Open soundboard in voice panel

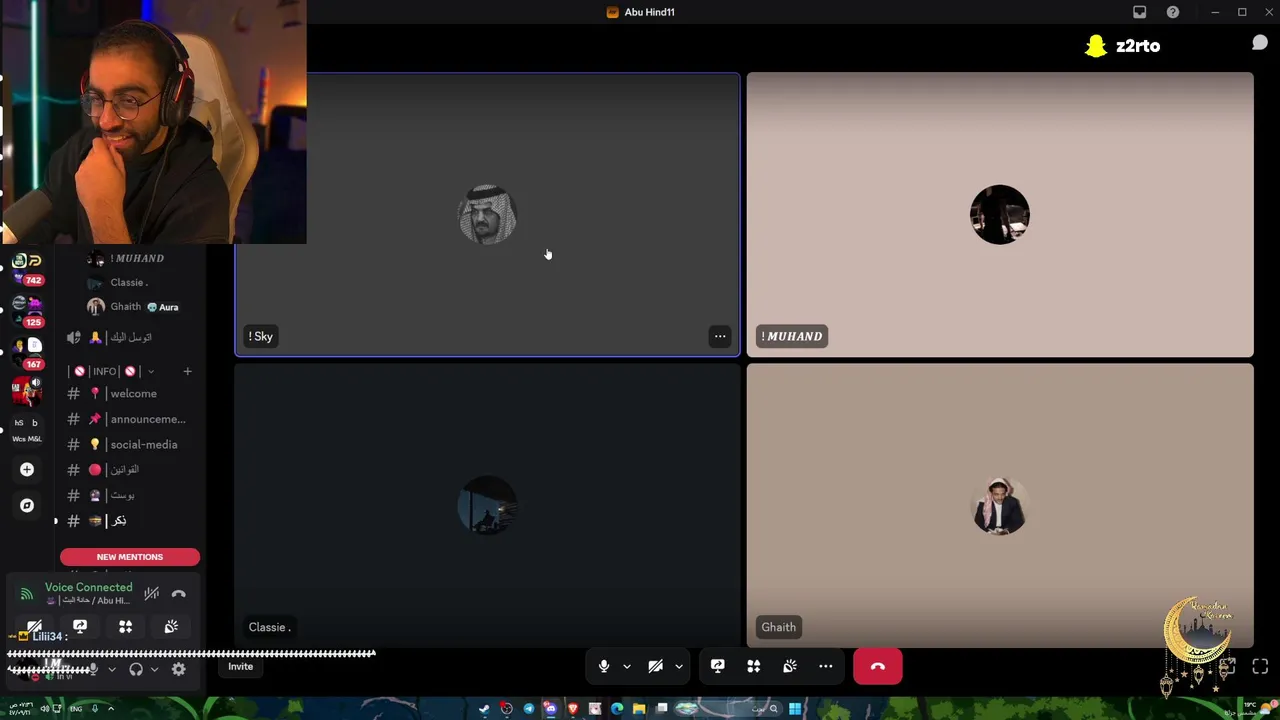[x=172, y=627]
